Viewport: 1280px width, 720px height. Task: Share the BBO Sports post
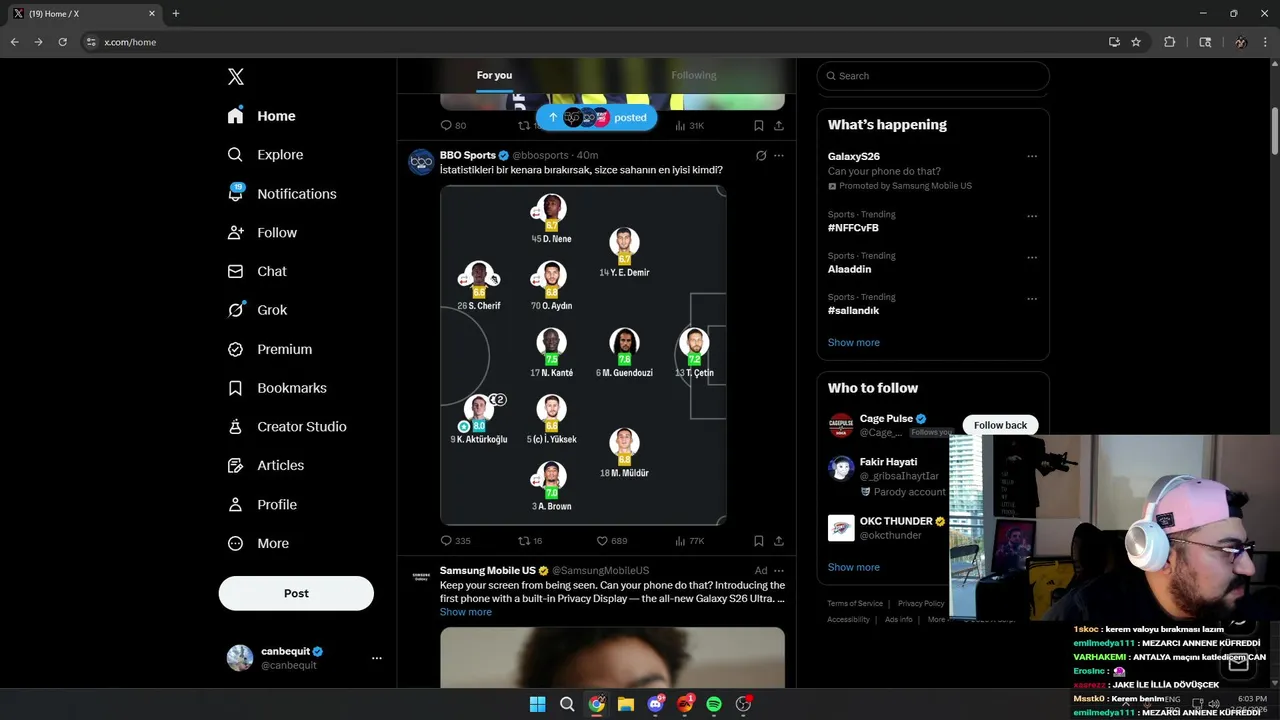[x=779, y=541]
